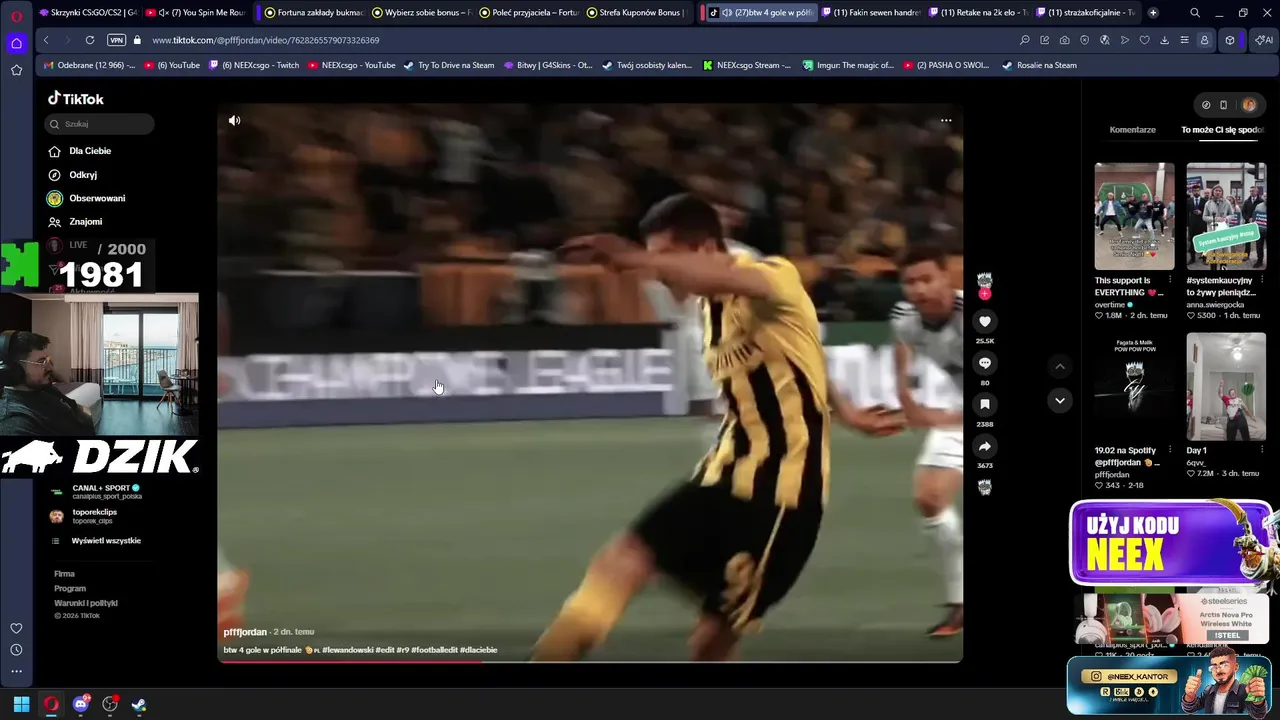Expand the Program footer section
Image resolution: width=1280 pixels, height=720 pixels.
click(x=70, y=589)
